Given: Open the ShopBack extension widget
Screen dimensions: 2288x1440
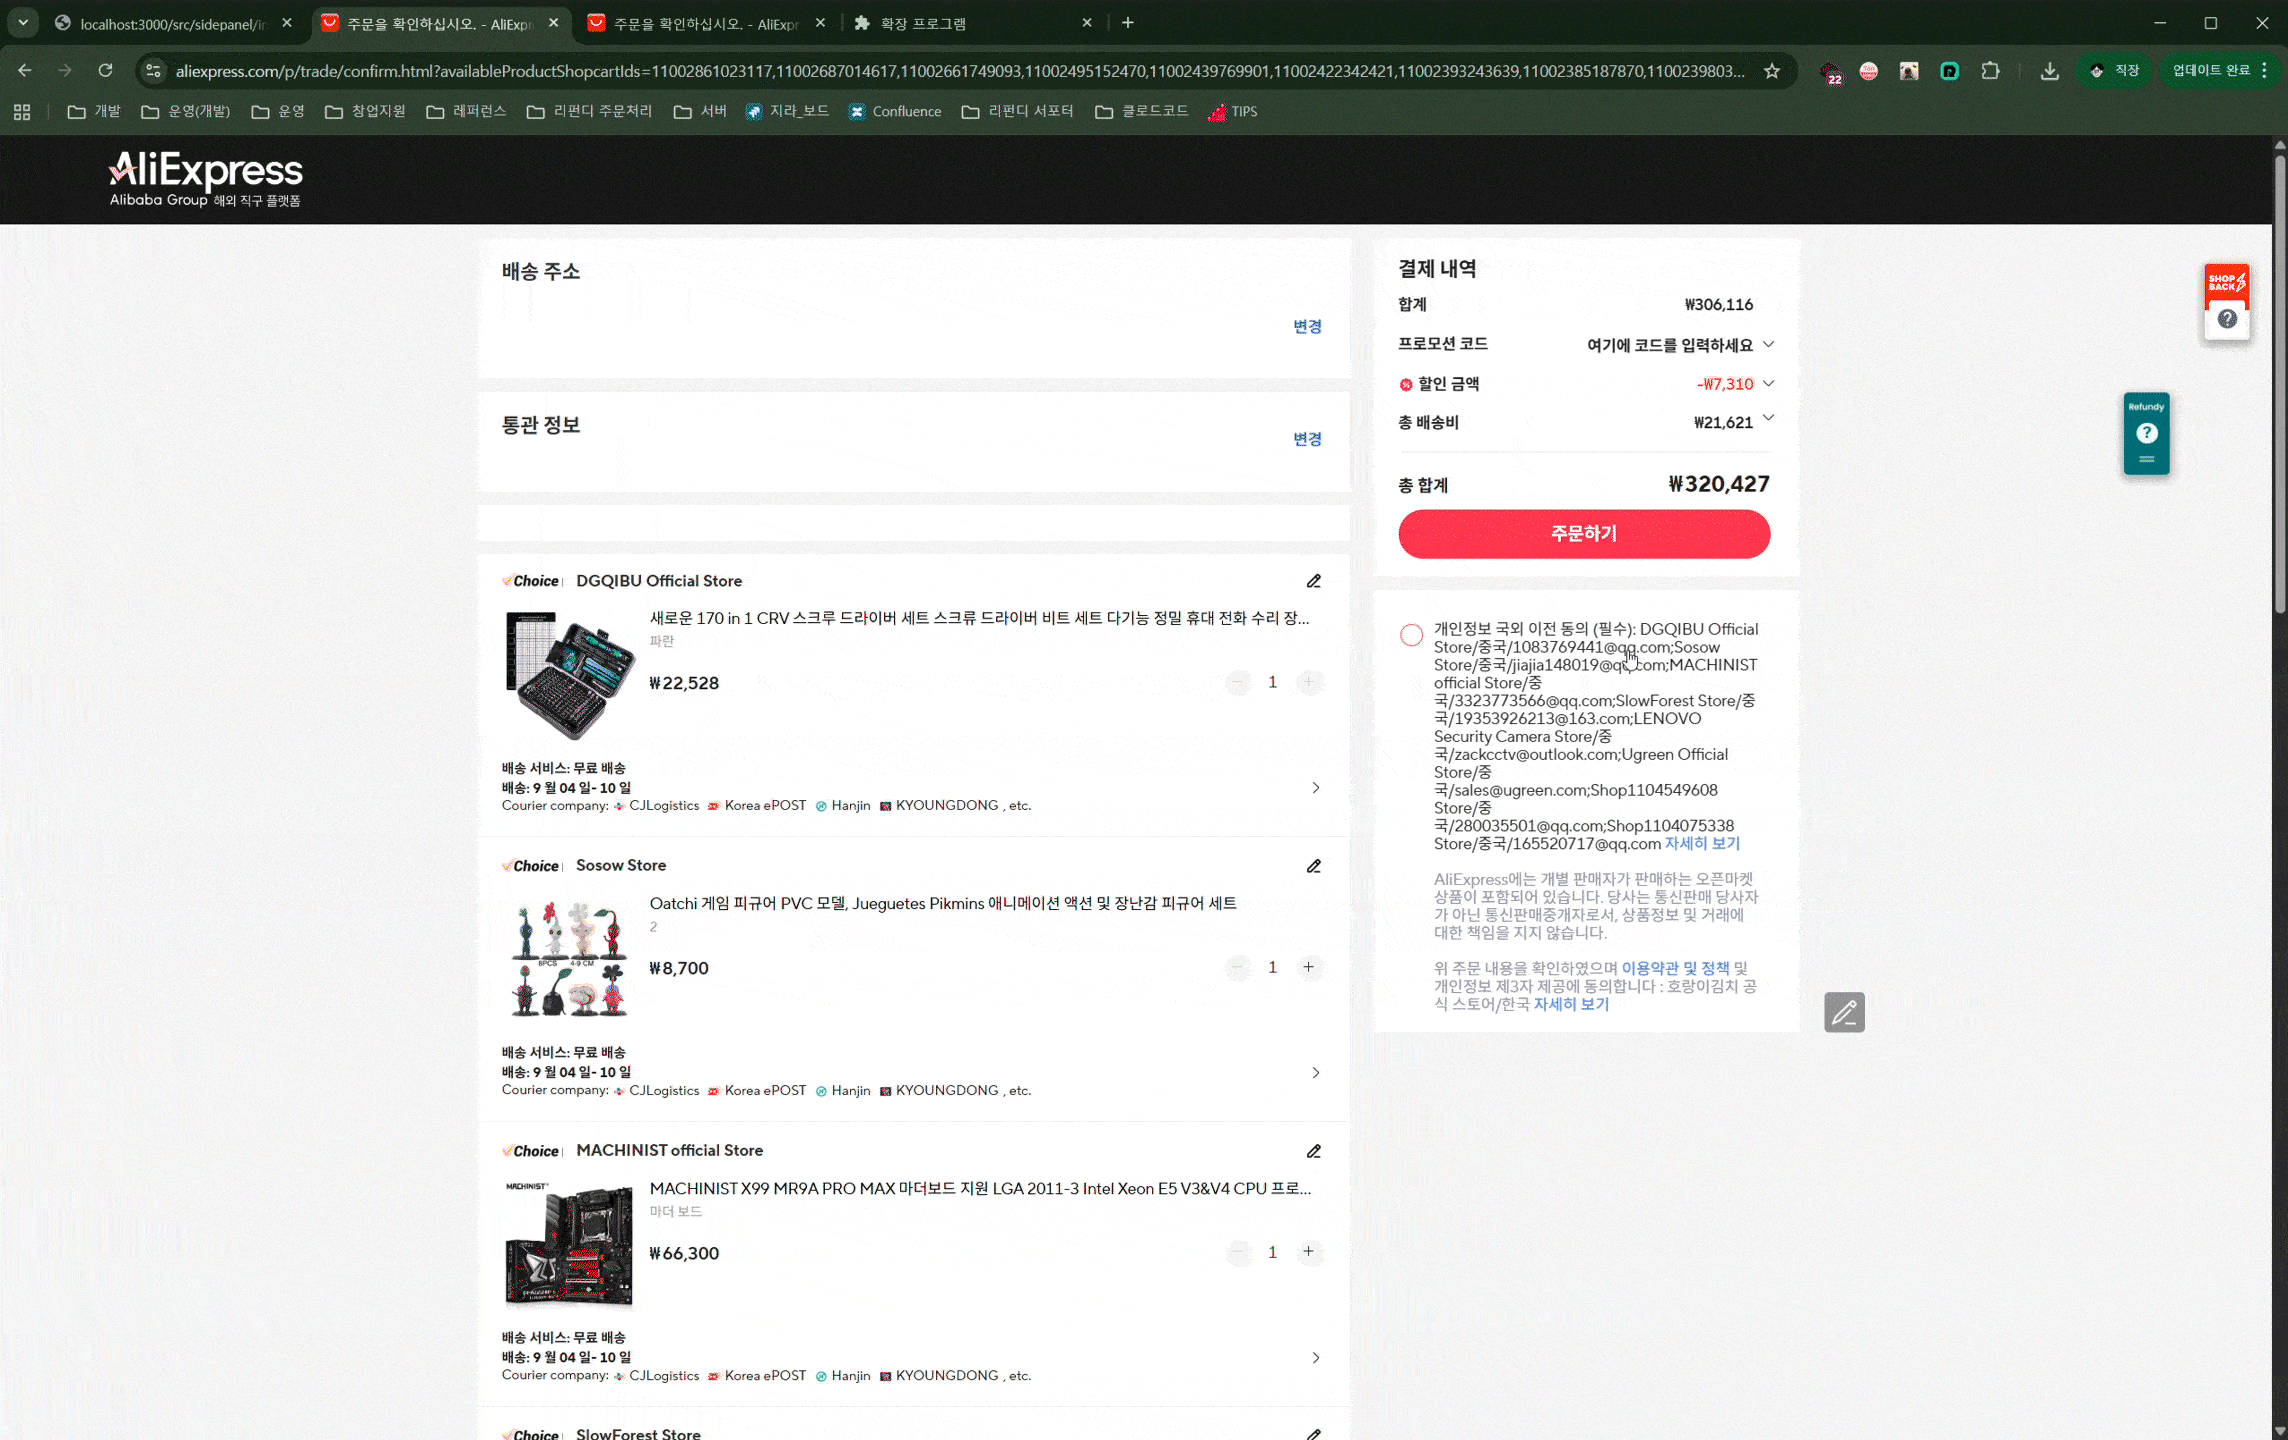Looking at the screenshot, I should pos(2226,284).
